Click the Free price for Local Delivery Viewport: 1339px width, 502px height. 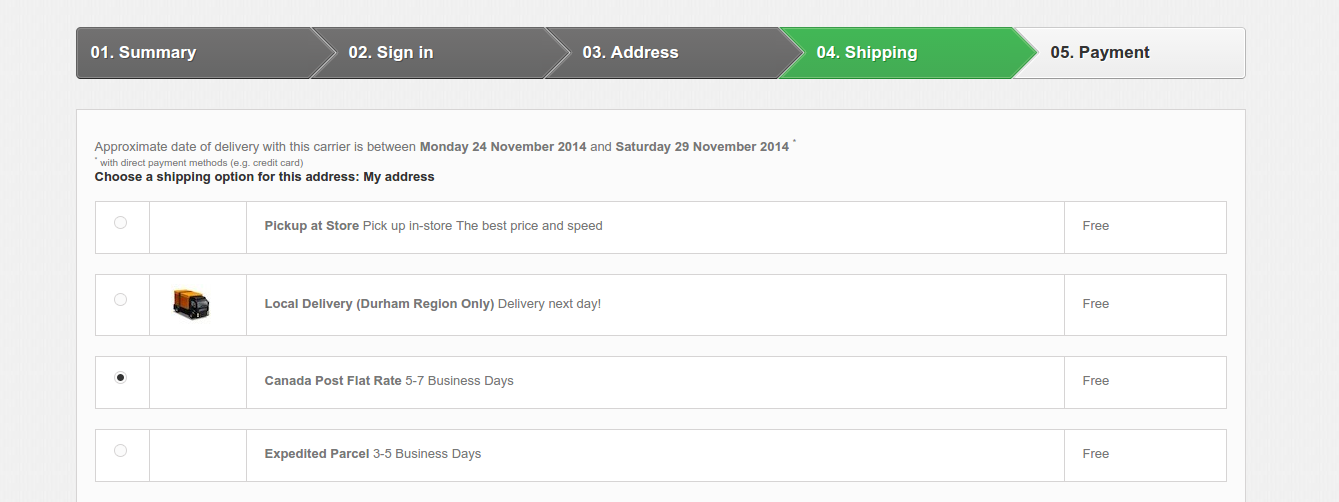(x=1096, y=304)
